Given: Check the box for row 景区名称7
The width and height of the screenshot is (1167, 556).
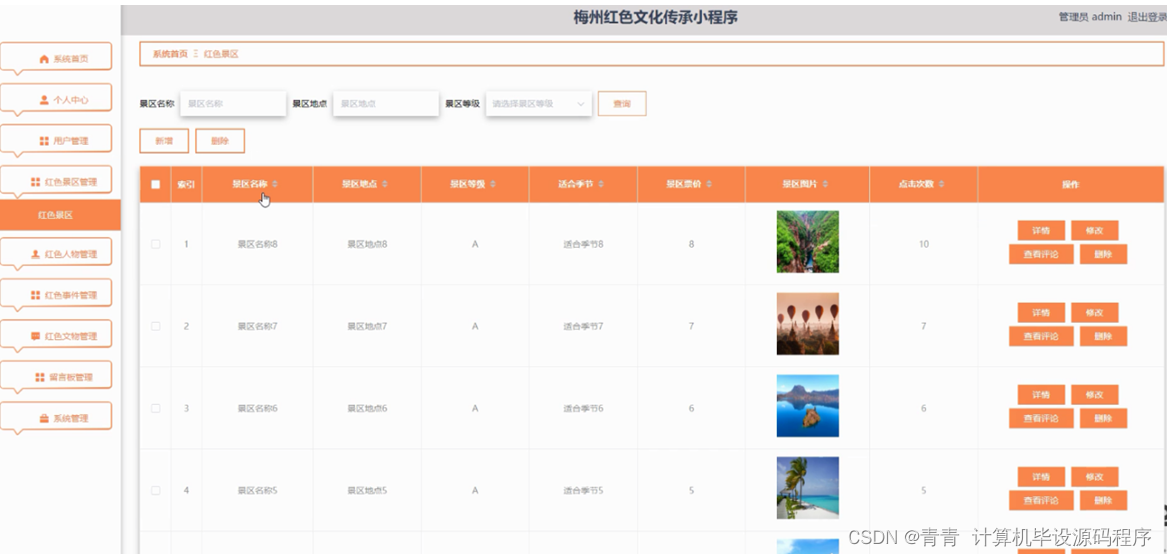Looking at the screenshot, I should (x=156, y=326).
